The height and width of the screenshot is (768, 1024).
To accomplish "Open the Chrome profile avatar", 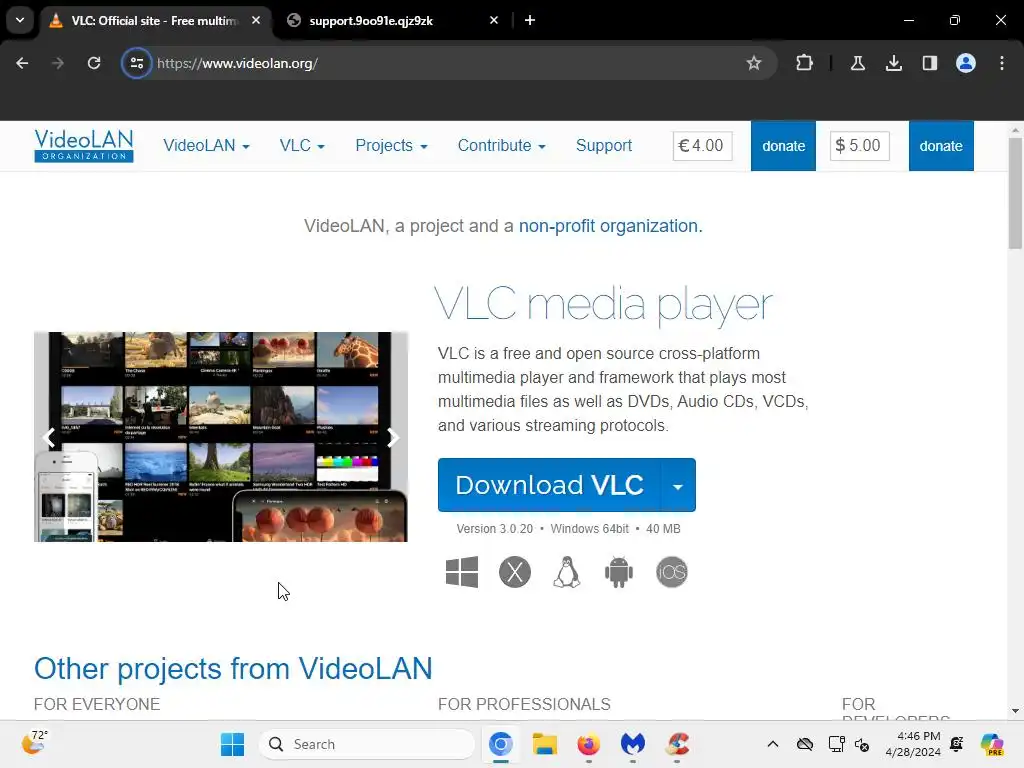I will pyautogui.click(x=966, y=63).
